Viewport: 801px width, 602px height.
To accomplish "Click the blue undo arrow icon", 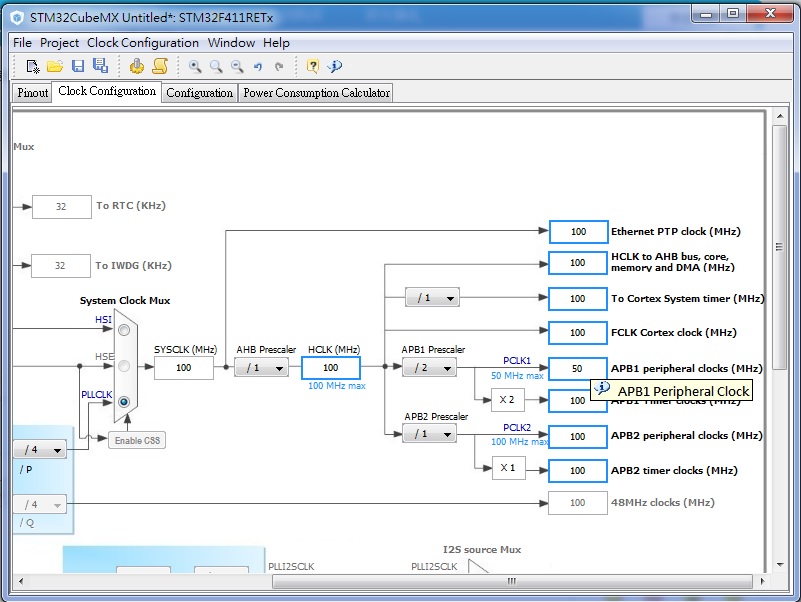I will coord(258,66).
